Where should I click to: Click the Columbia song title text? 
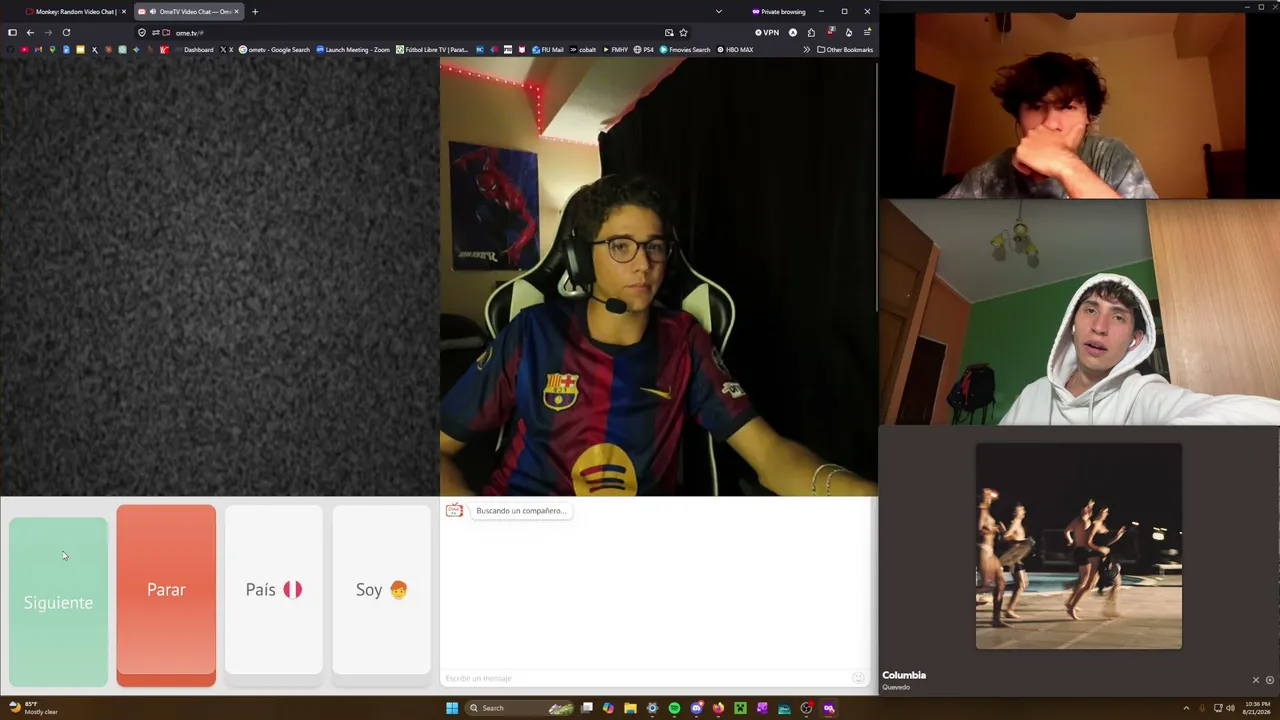pyautogui.click(x=904, y=675)
